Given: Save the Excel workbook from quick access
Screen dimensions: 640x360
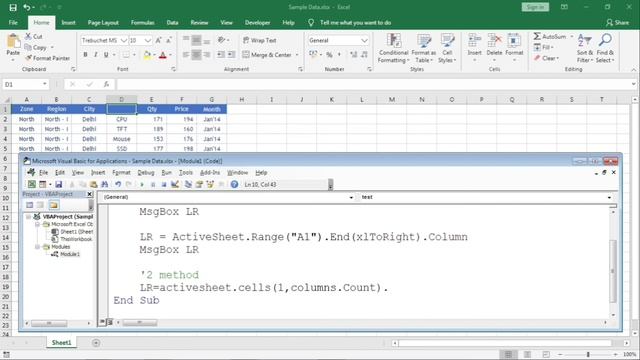Looking at the screenshot, I should pyautogui.click(x=13, y=7).
